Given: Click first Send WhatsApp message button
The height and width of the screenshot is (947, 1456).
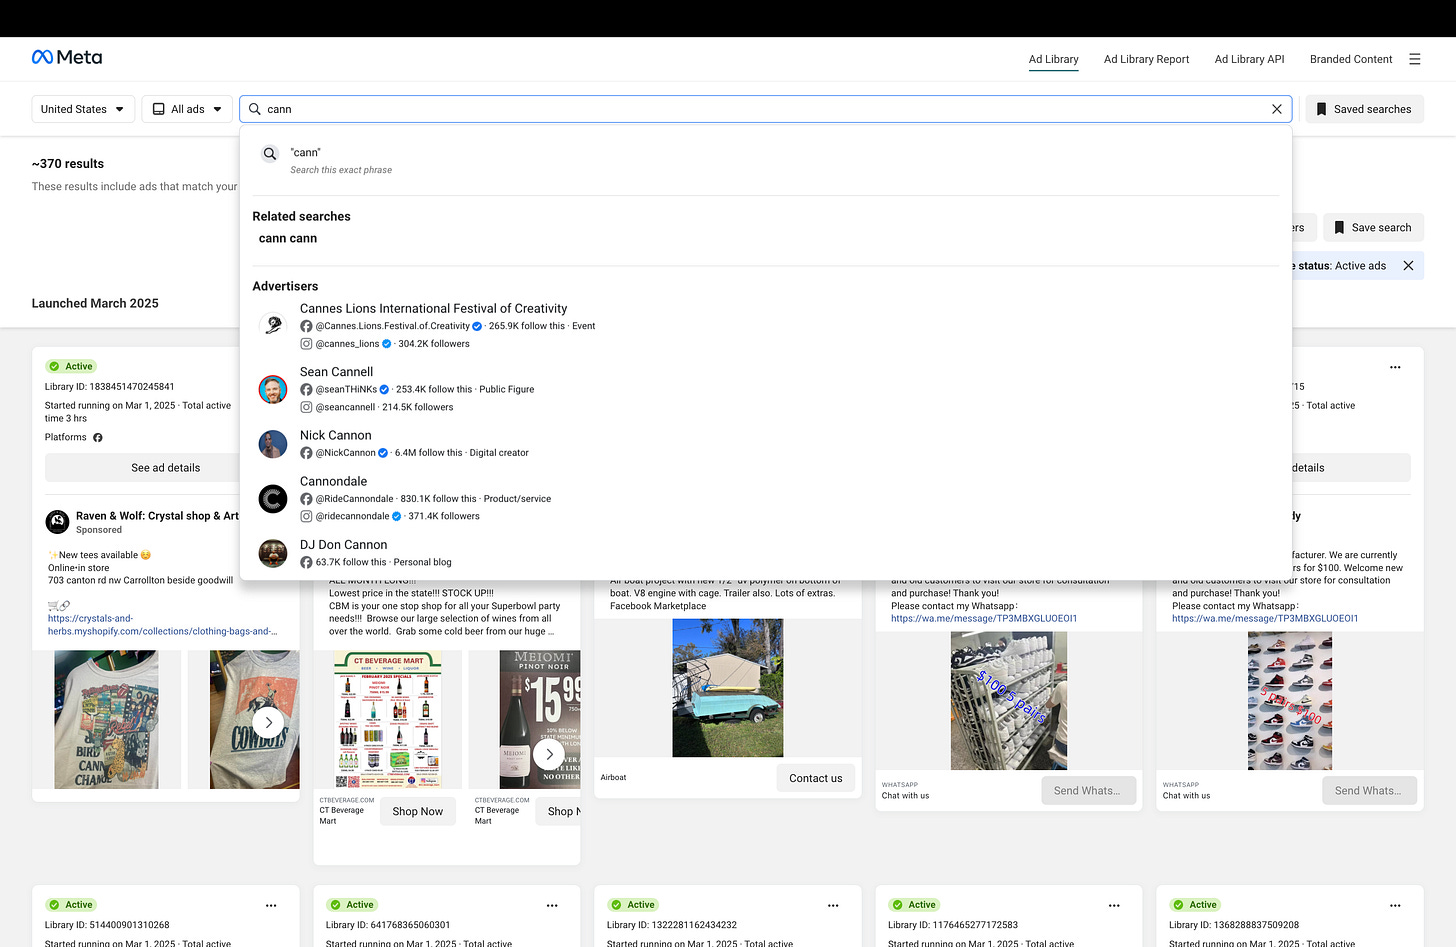Looking at the screenshot, I should 1088,790.
